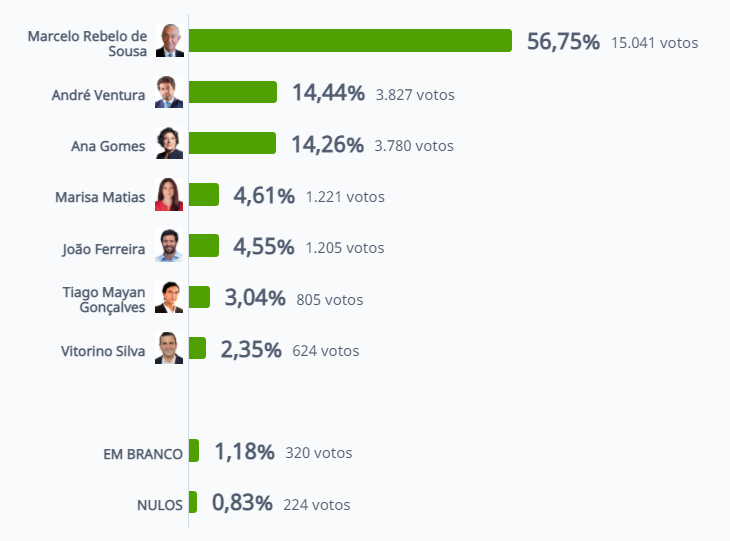This screenshot has width=730, height=541.
Task: Select the 56,75% green result bar
Action: point(350,41)
